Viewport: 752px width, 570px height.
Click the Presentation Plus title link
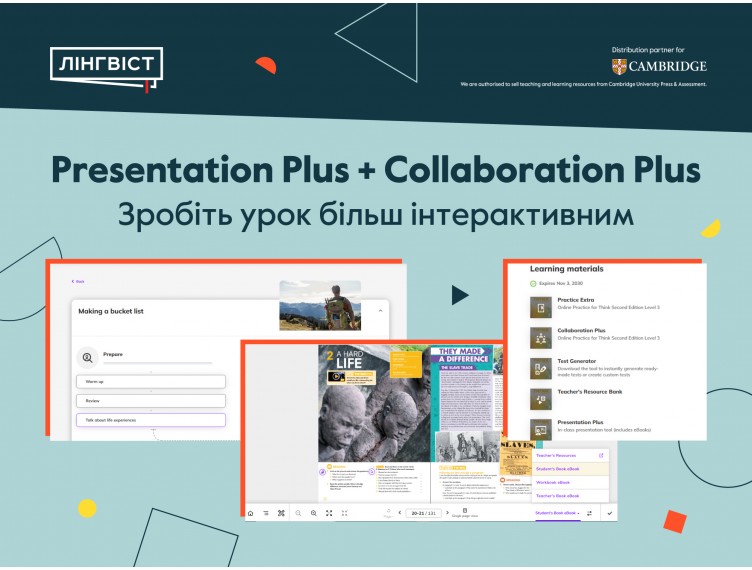click(580, 422)
